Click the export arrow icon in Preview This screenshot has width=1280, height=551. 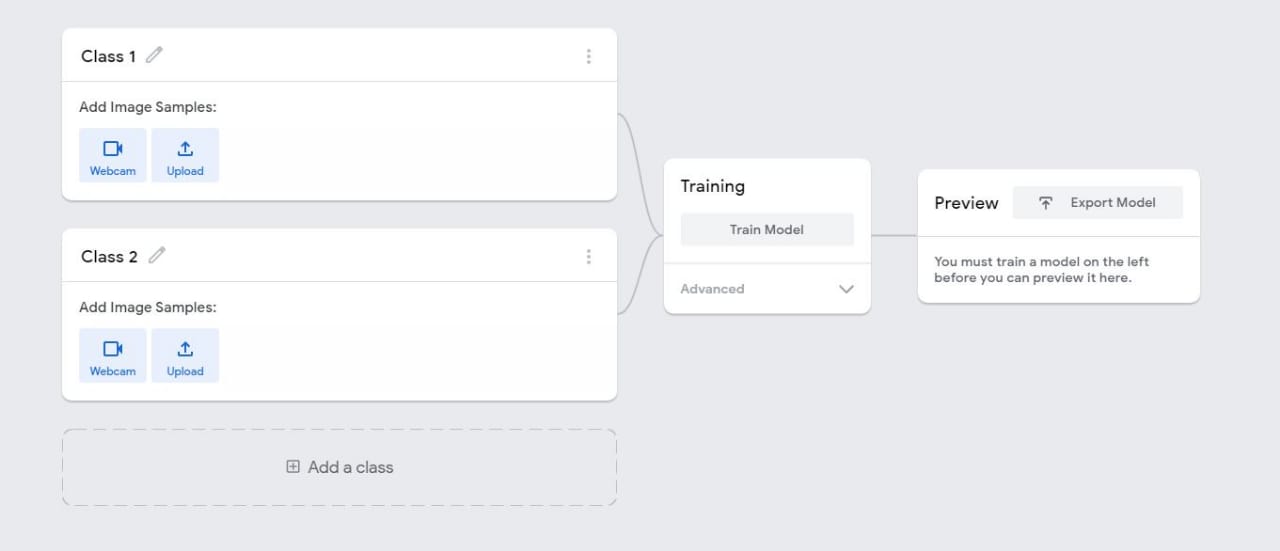[x=1045, y=203]
